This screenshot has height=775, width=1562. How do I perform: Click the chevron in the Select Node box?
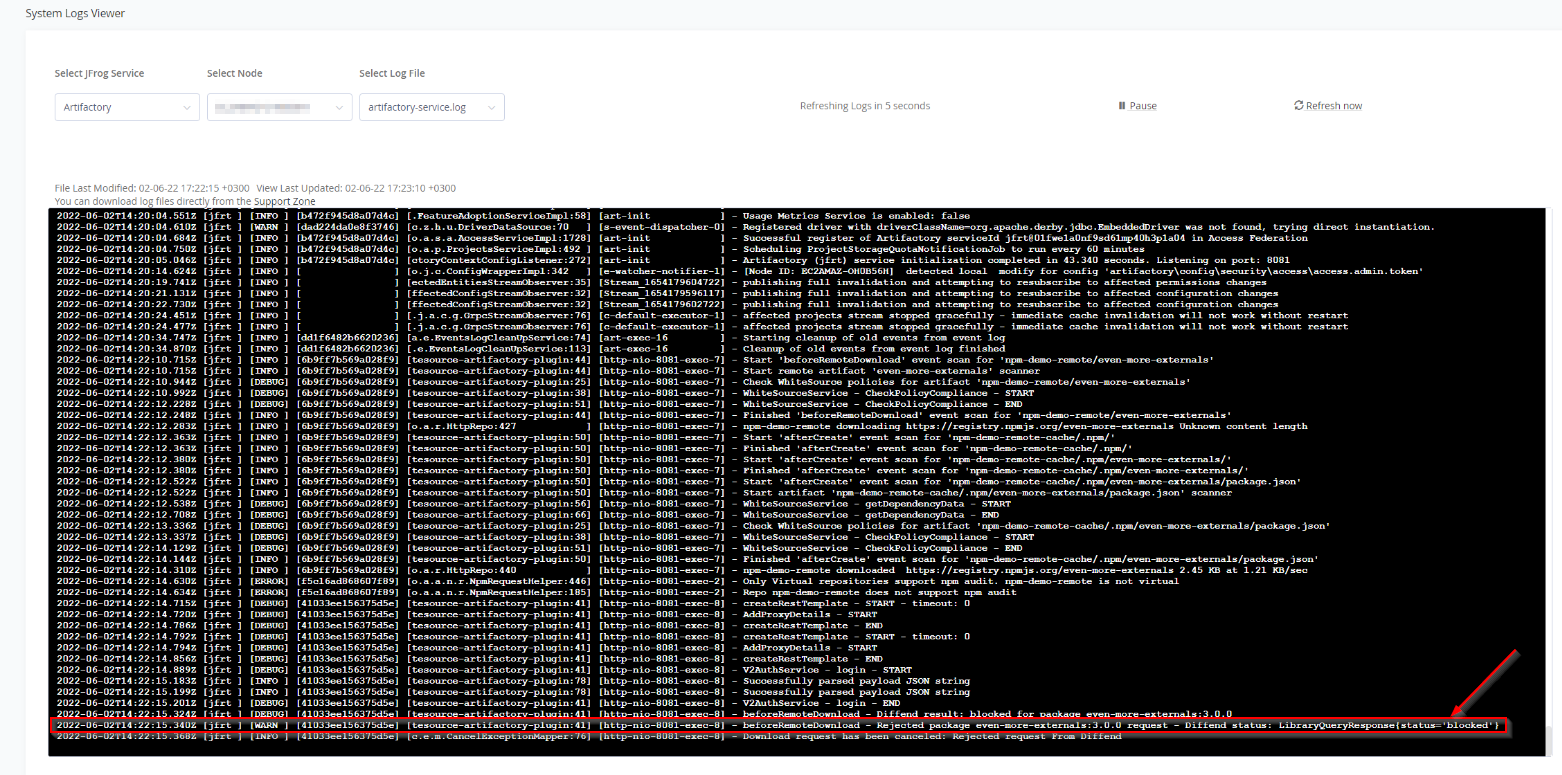pos(338,107)
